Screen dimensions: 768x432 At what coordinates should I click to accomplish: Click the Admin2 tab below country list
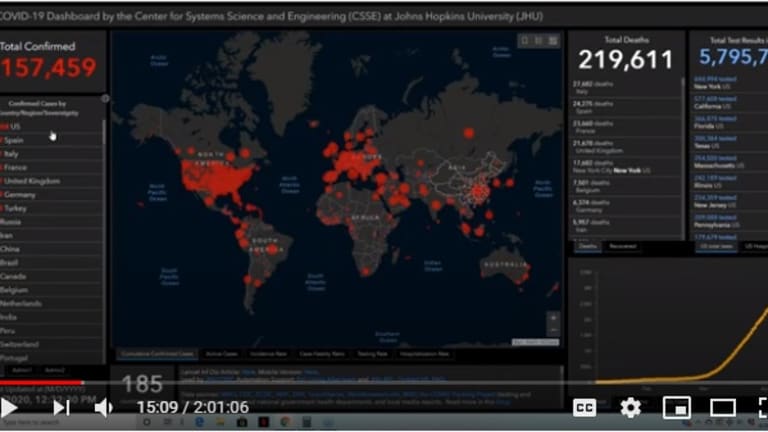point(54,370)
